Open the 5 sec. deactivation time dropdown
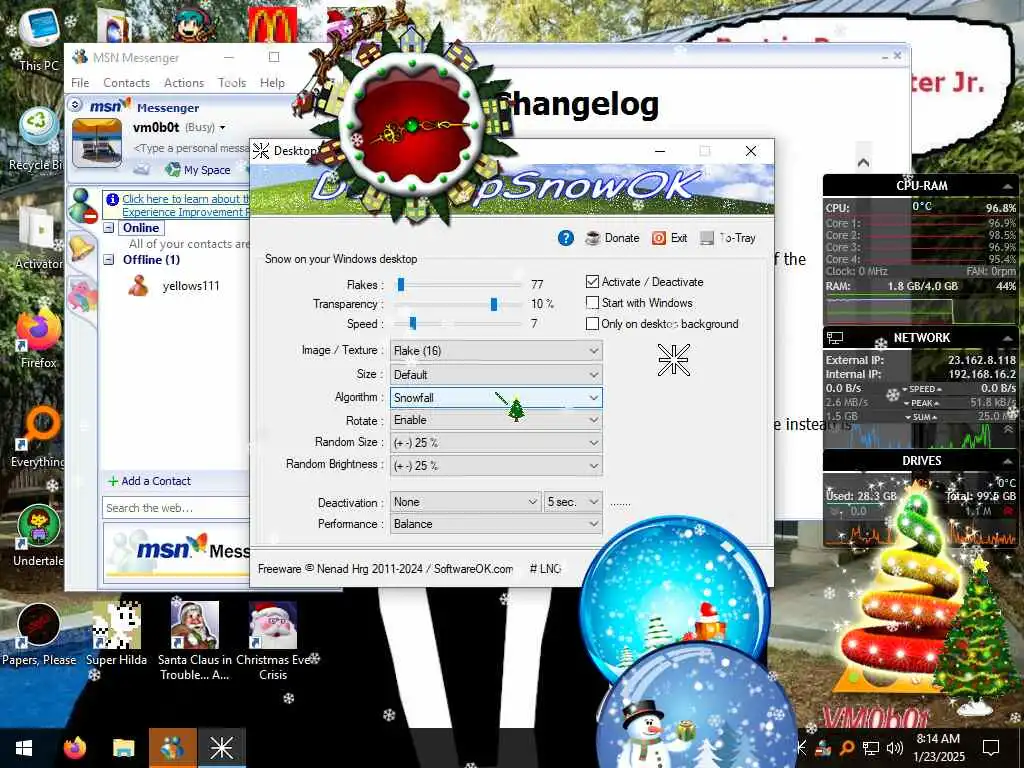 pyautogui.click(x=573, y=502)
